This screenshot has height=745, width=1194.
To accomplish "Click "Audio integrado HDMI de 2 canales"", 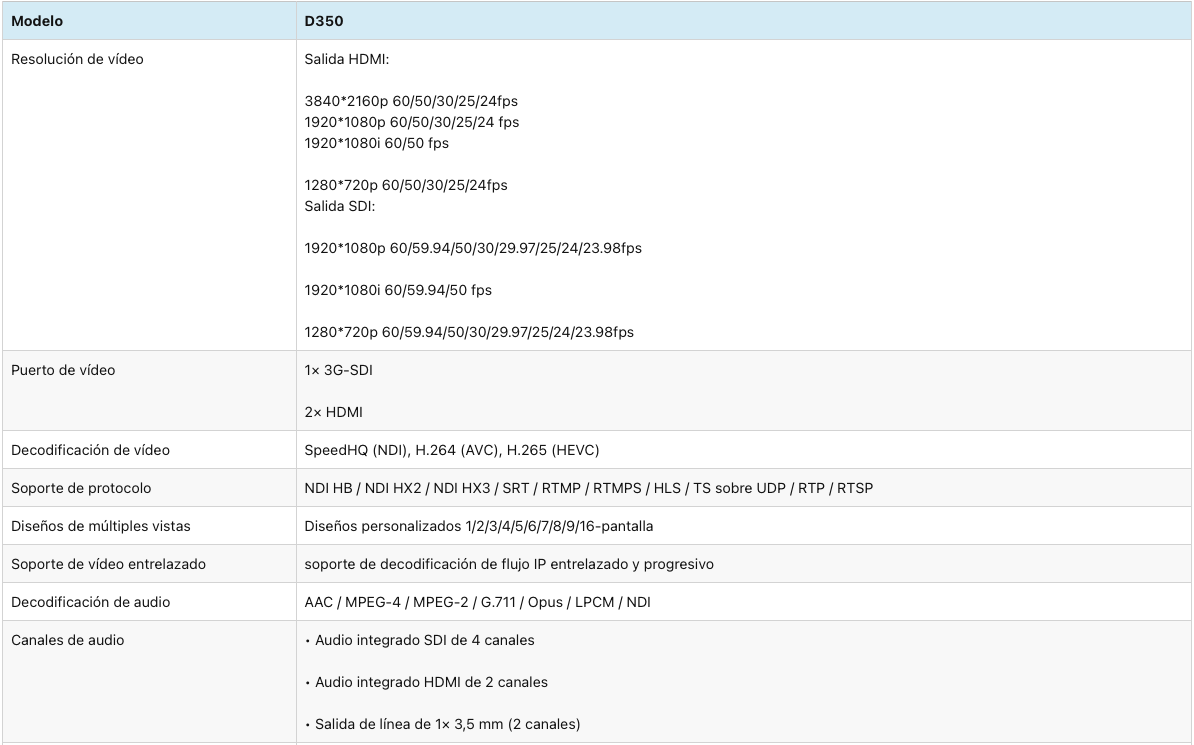I will [430, 682].
